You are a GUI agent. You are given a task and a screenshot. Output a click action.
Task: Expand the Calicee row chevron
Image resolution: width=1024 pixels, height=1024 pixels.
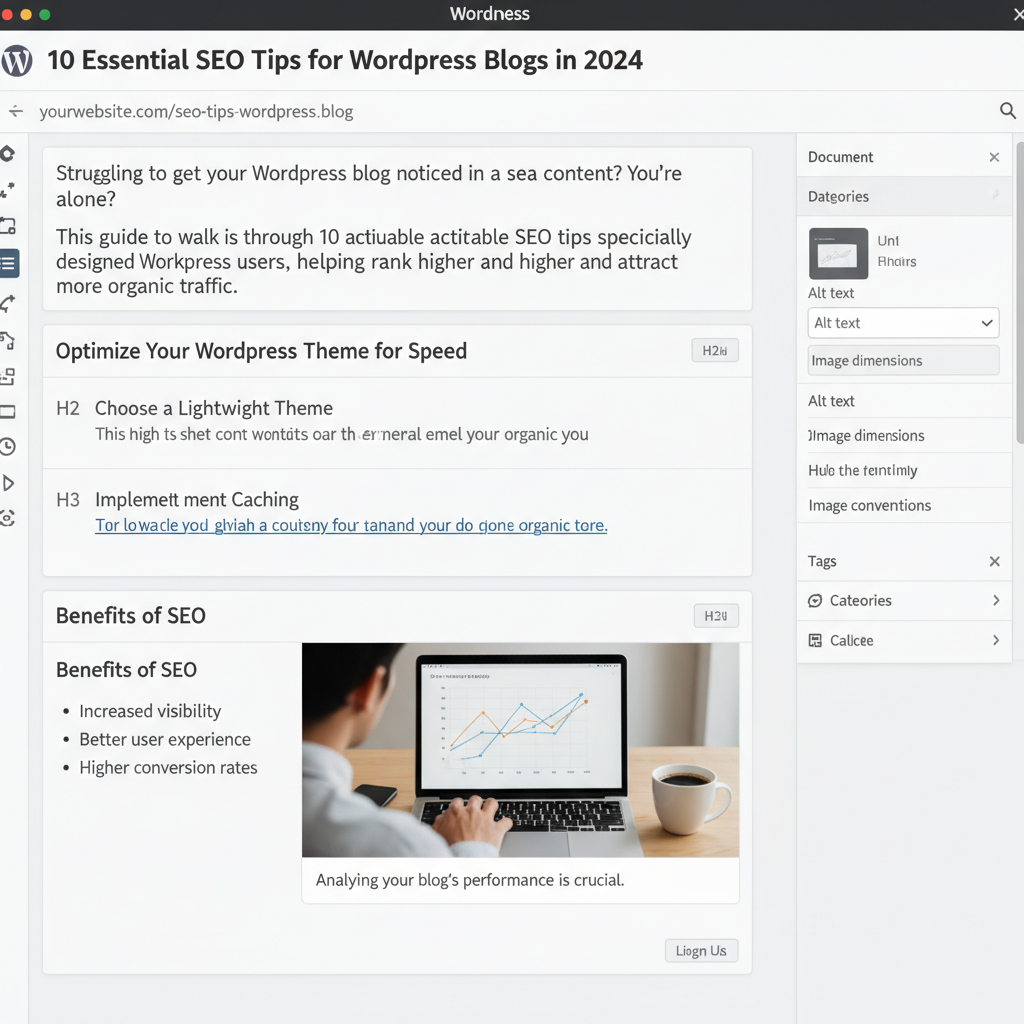click(x=995, y=640)
